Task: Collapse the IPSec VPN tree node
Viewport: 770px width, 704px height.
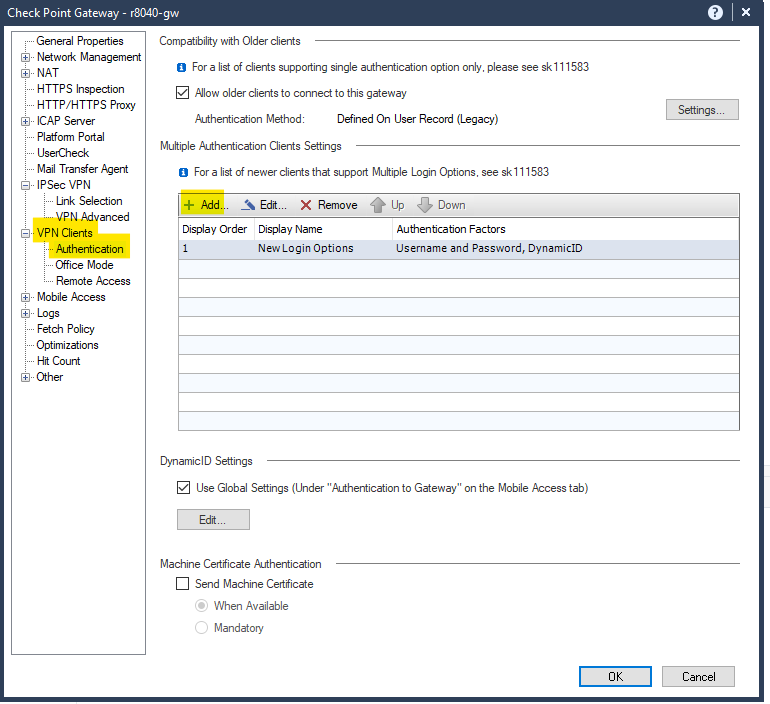Action: [x=26, y=186]
